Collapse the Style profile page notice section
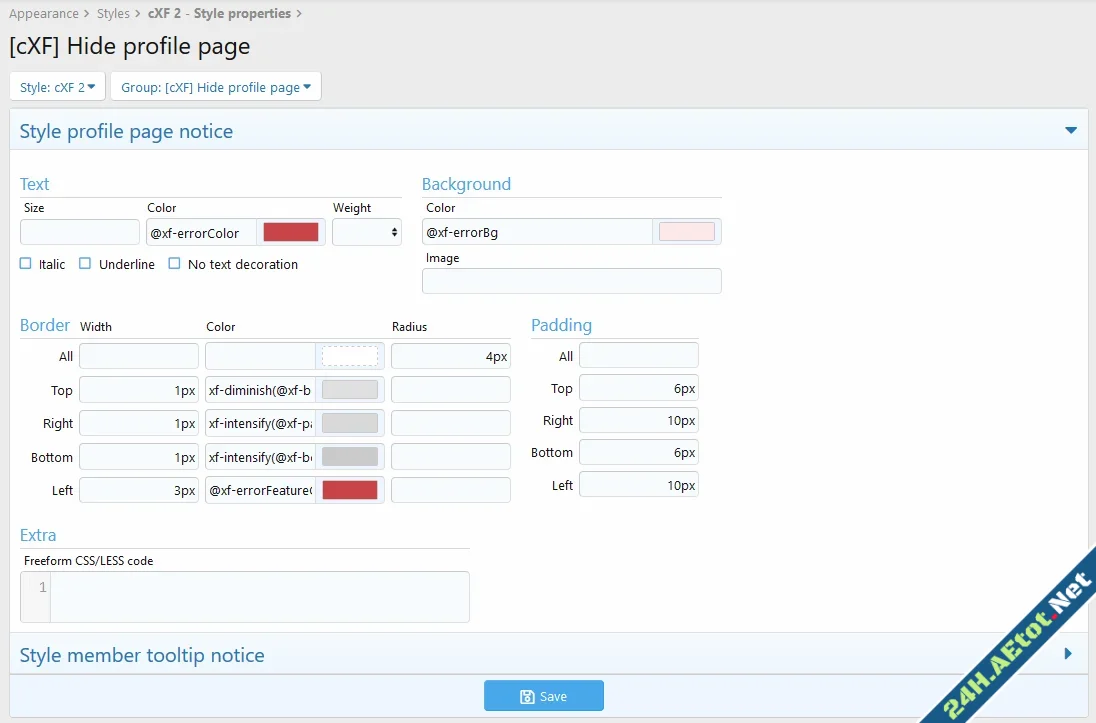Image resolution: width=1096 pixels, height=723 pixels. [x=1070, y=130]
